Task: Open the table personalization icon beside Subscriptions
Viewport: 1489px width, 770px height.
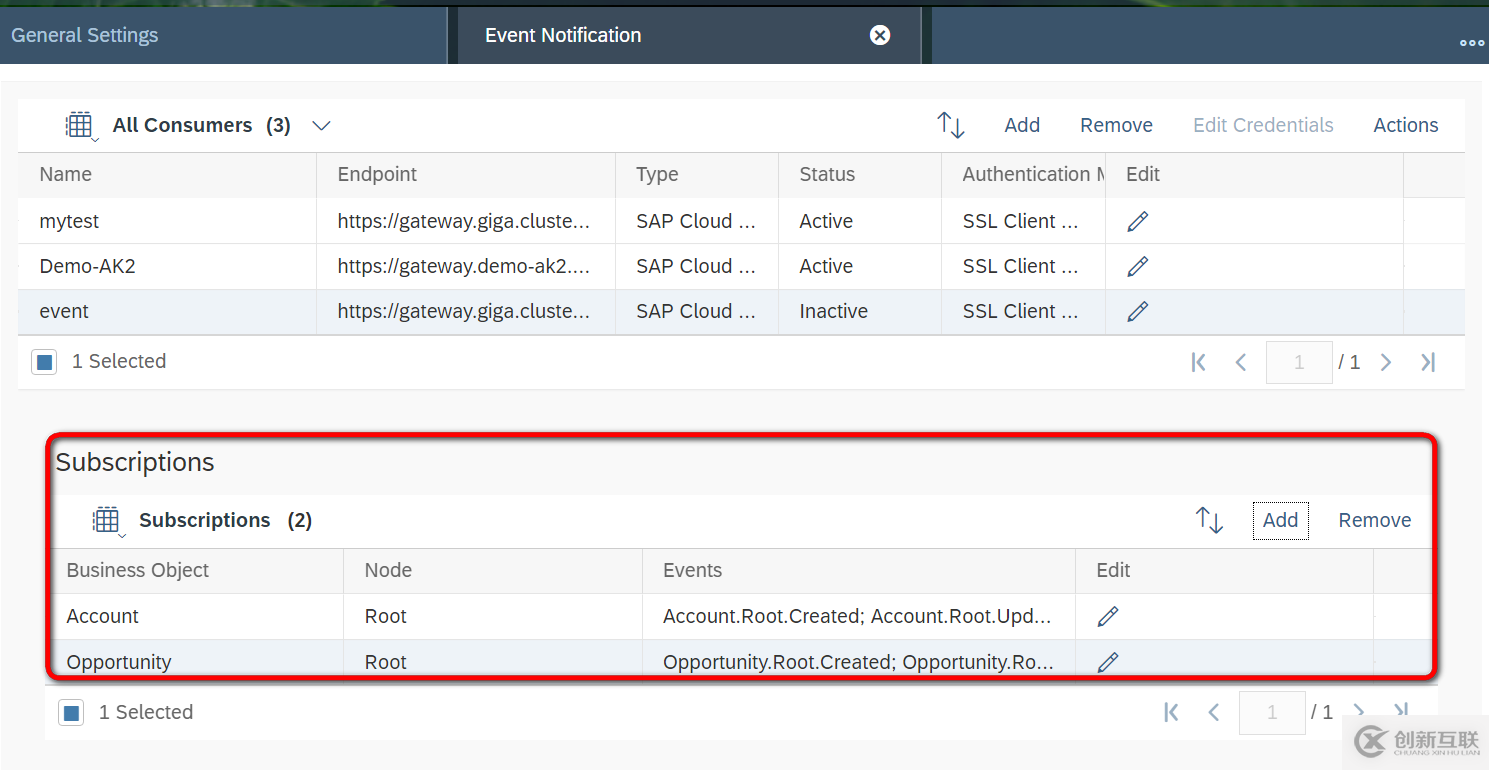Action: click(x=107, y=520)
